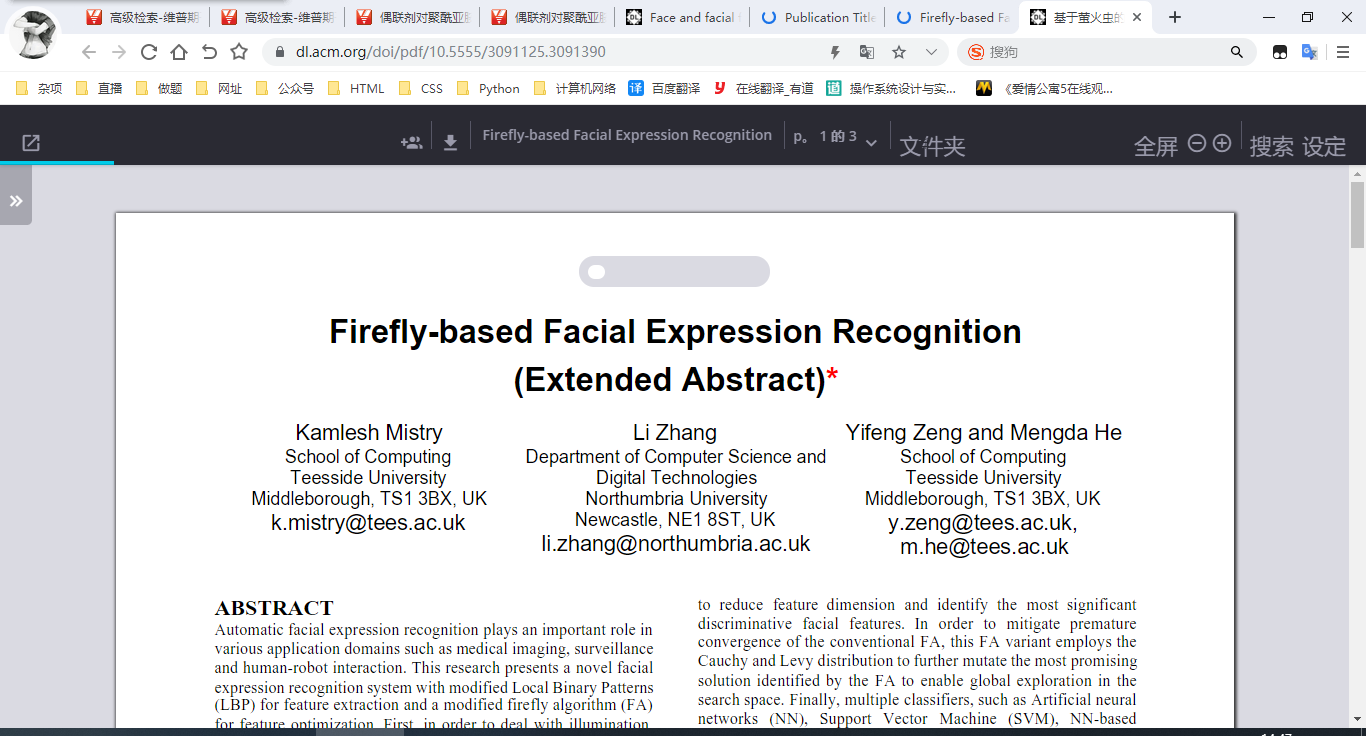The image size is (1366, 736).
Task: Zoom in with the plus circle icon
Action: 1221,143
